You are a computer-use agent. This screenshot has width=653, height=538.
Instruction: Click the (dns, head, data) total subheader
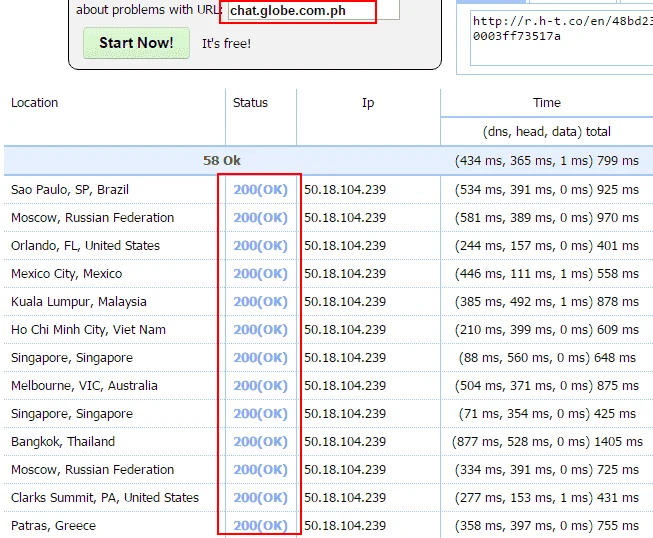547,132
